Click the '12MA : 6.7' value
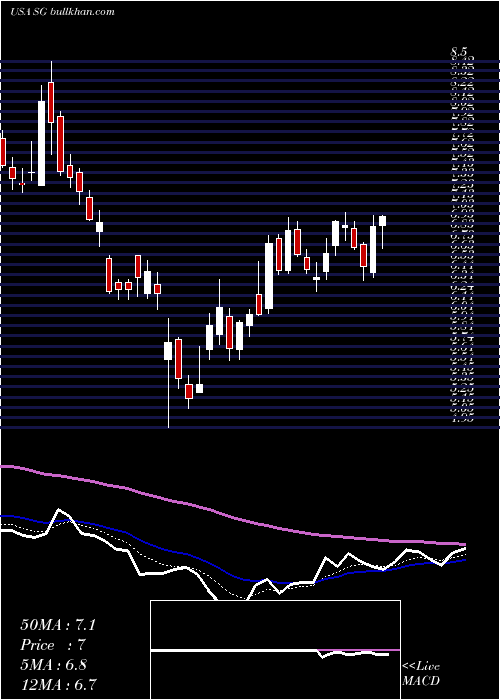The width and height of the screenshot is (500, 700). (x=58, y=684)
